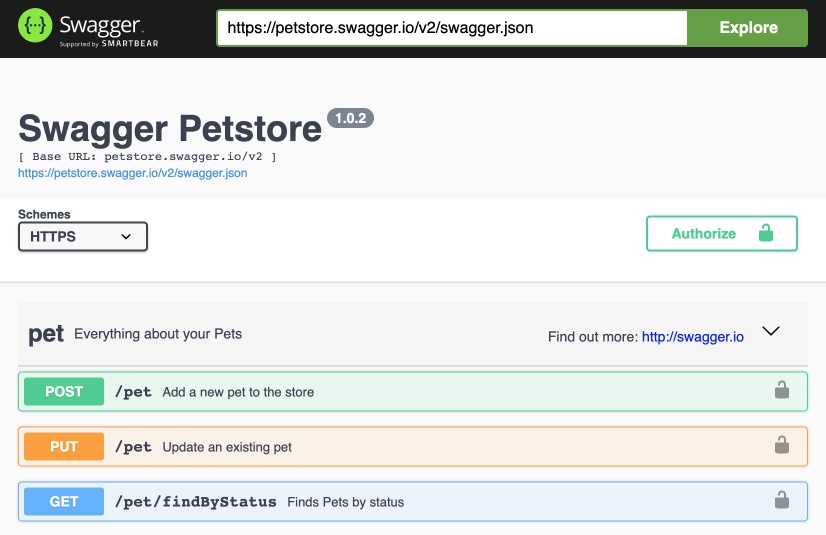Click the Swagger logo icon

coord(35,25)
